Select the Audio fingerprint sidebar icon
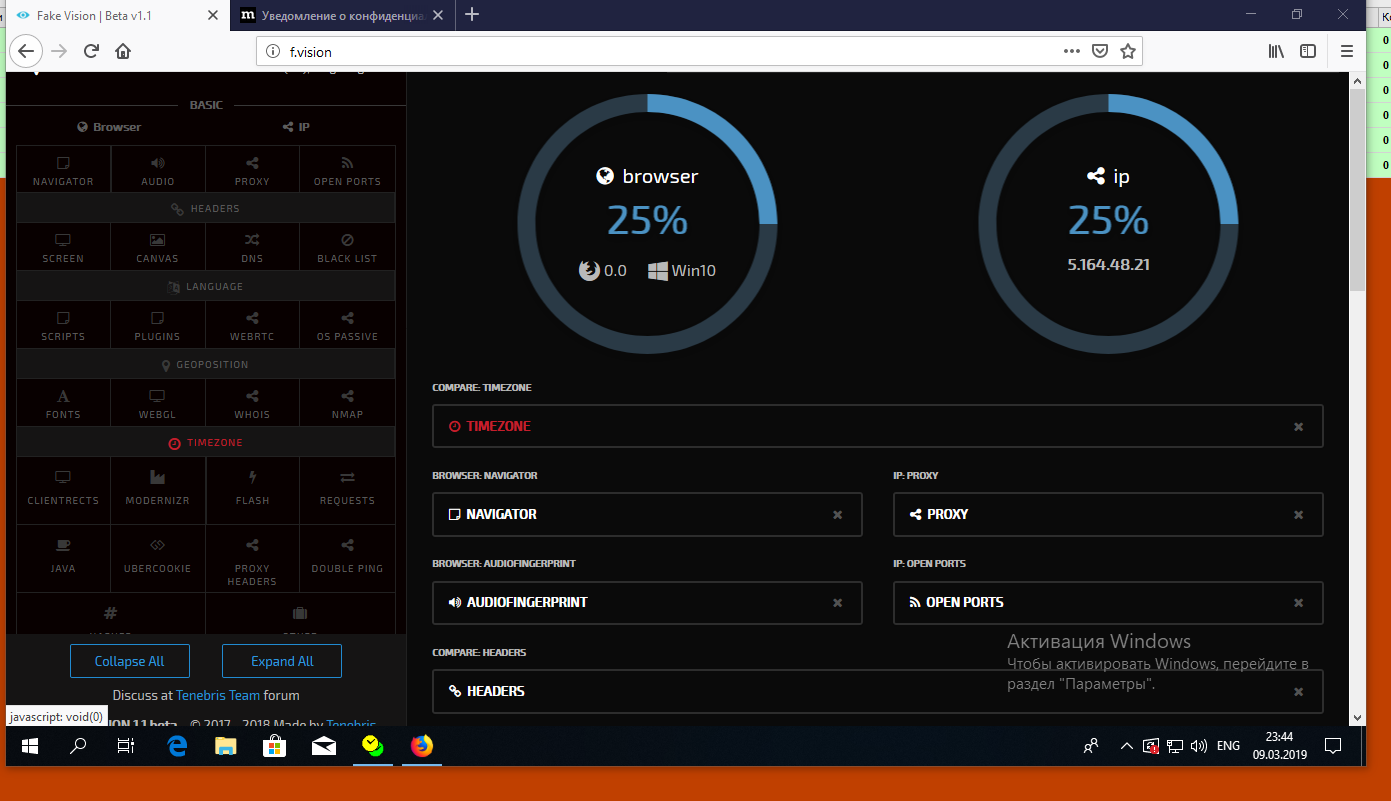Viewport: 1391px width, 801px height. point(158,170)
